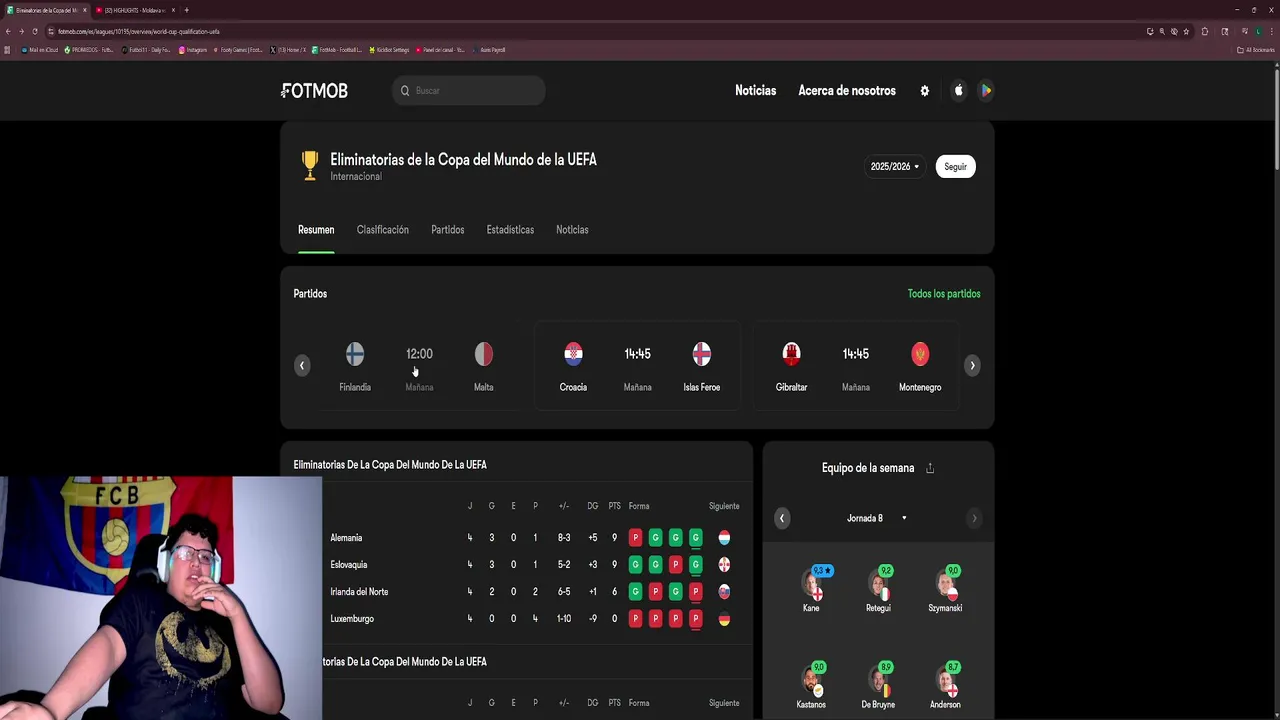
Task: Open the Mail en iCloud bookmark
Action: [x=39, y=50]
